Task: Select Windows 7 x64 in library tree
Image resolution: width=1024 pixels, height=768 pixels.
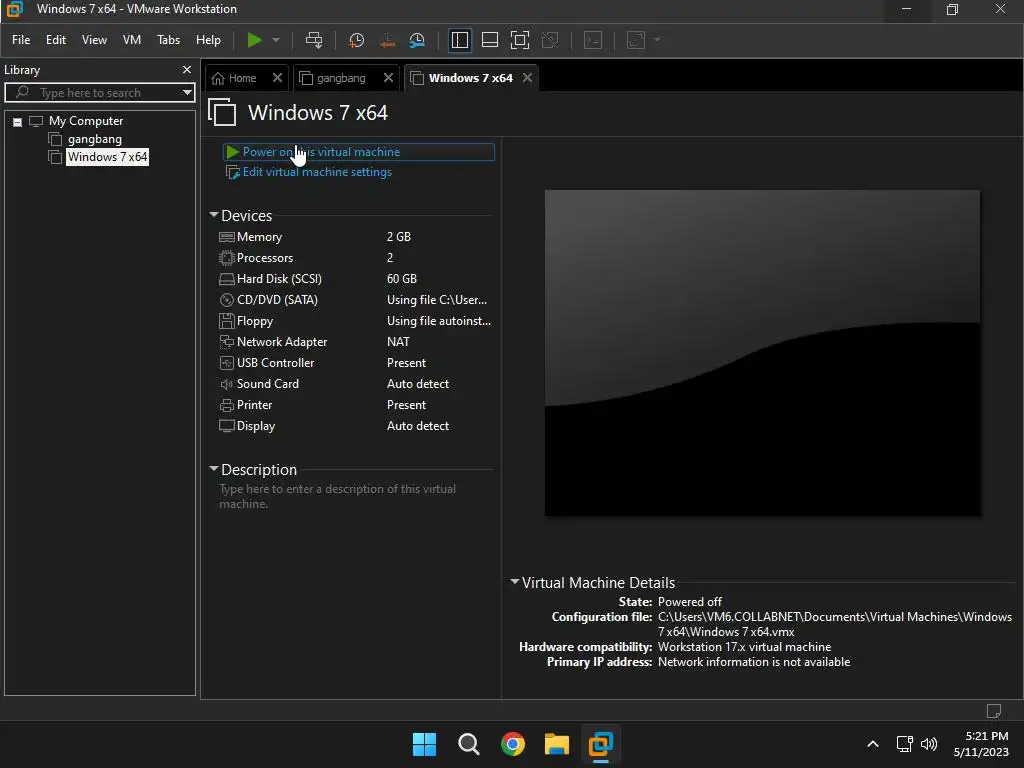Action: (x=107, y=157)
